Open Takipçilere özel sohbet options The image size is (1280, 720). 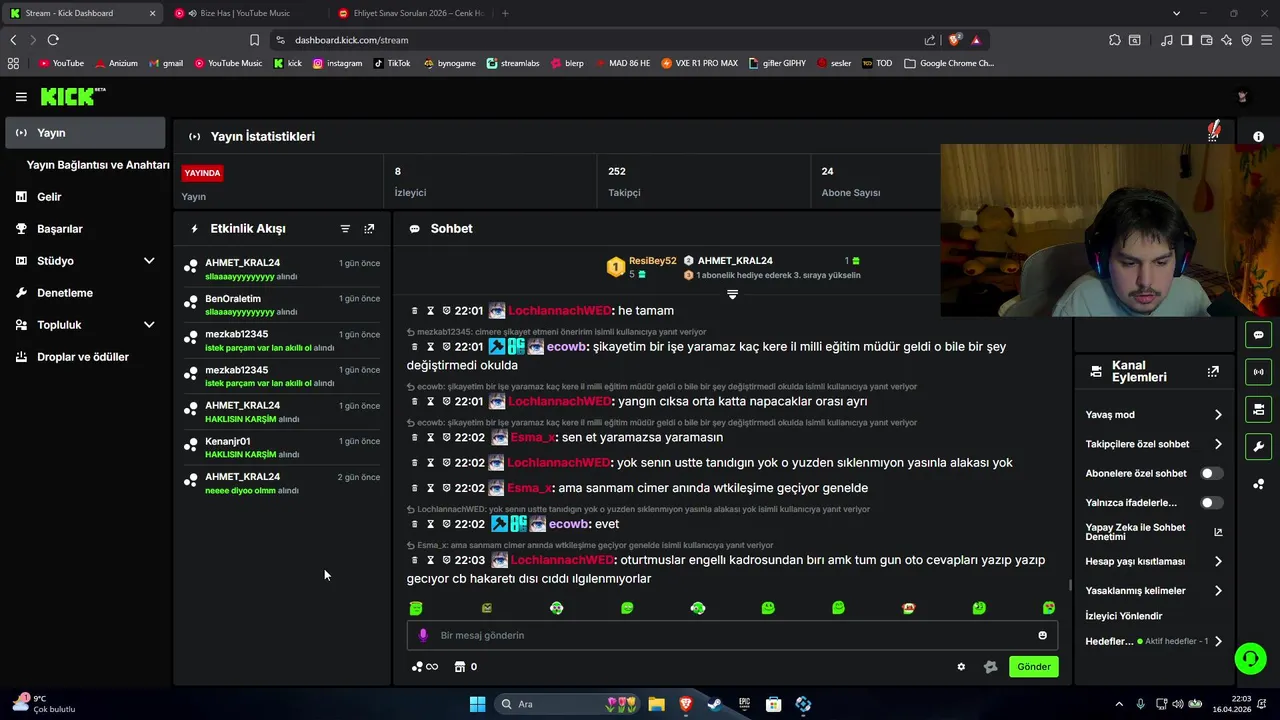point(1154,444)
